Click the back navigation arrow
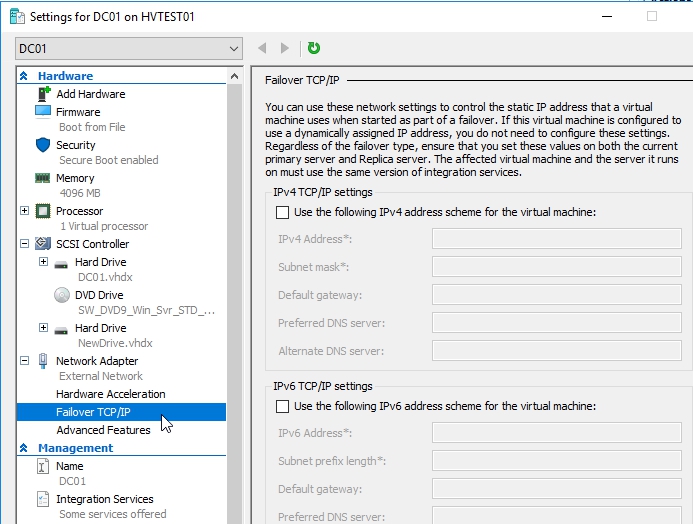 (263, 48)
